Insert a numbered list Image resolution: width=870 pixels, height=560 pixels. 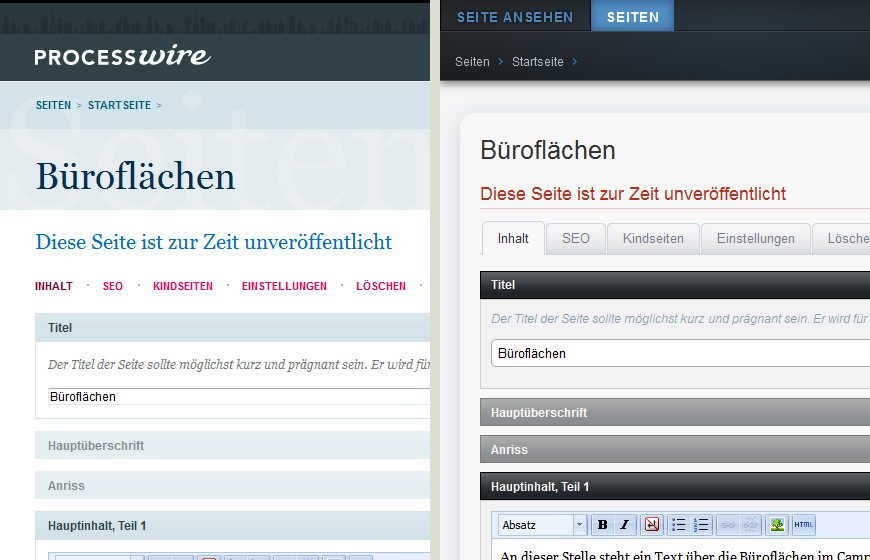point(701,524)
